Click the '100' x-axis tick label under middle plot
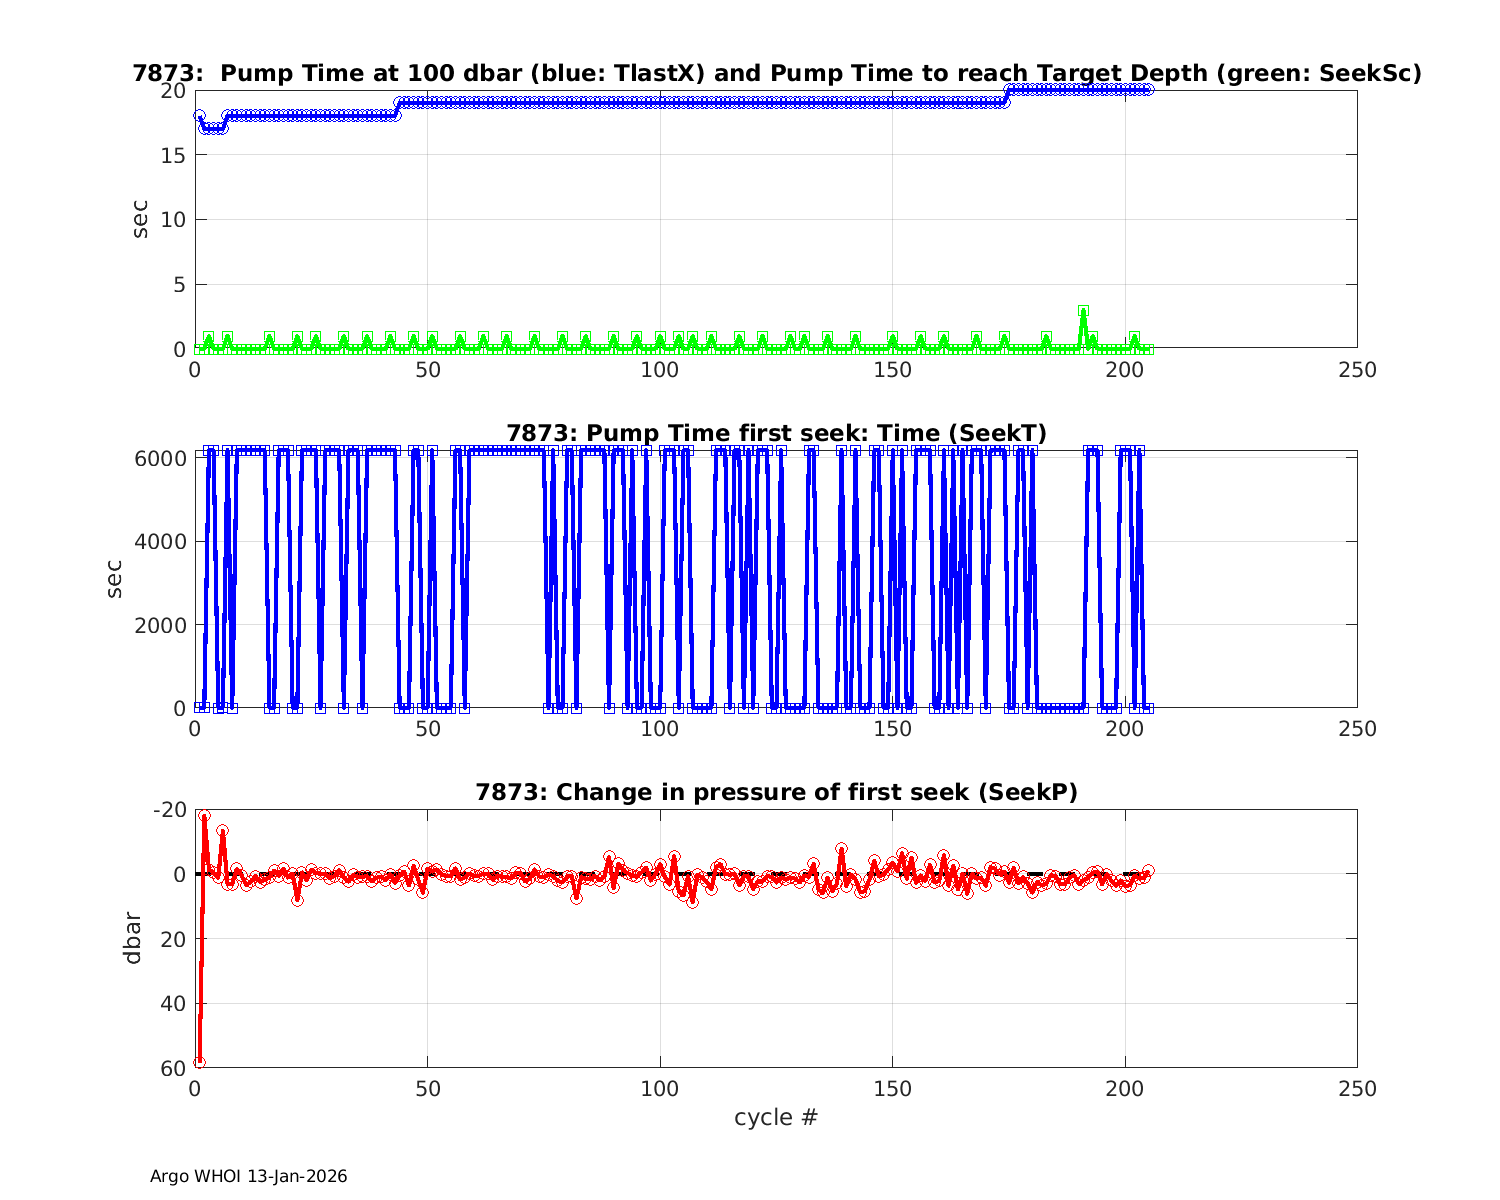 pyautogui.click(x=659, y=729)
